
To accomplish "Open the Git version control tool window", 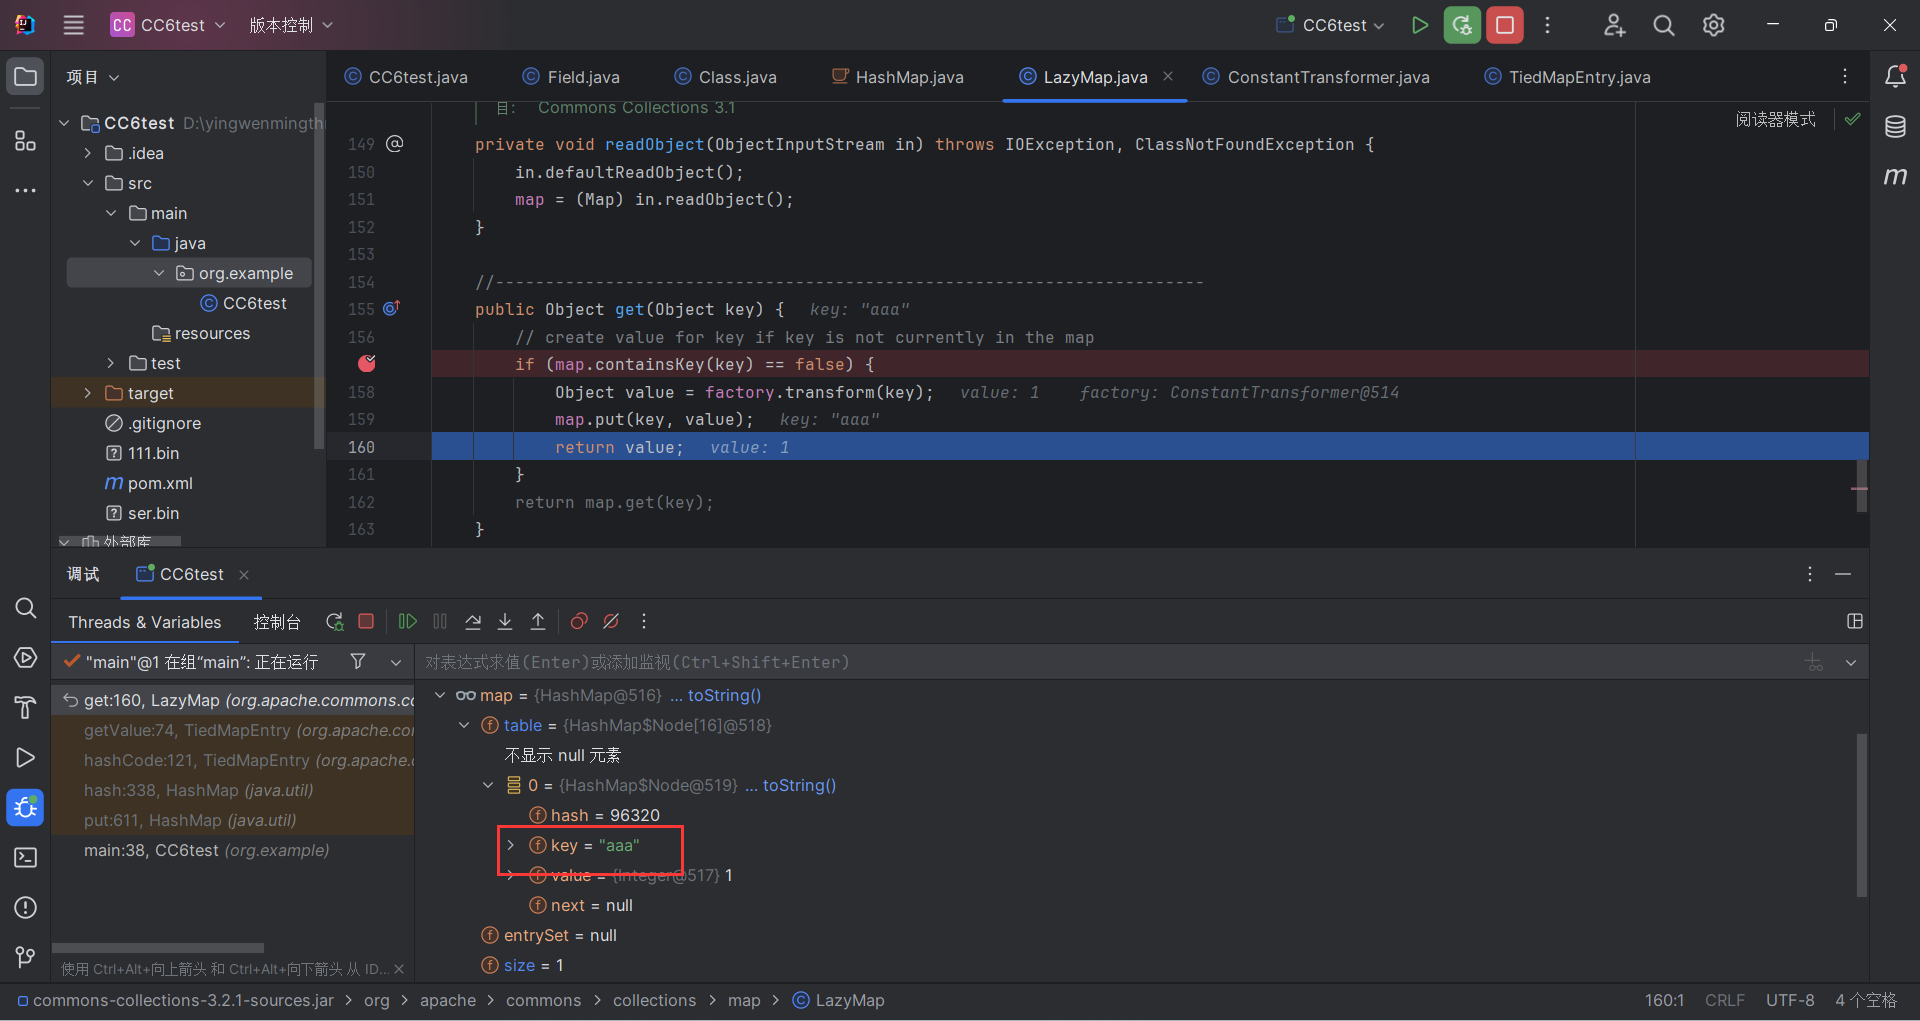I will (x=26, y=957).
